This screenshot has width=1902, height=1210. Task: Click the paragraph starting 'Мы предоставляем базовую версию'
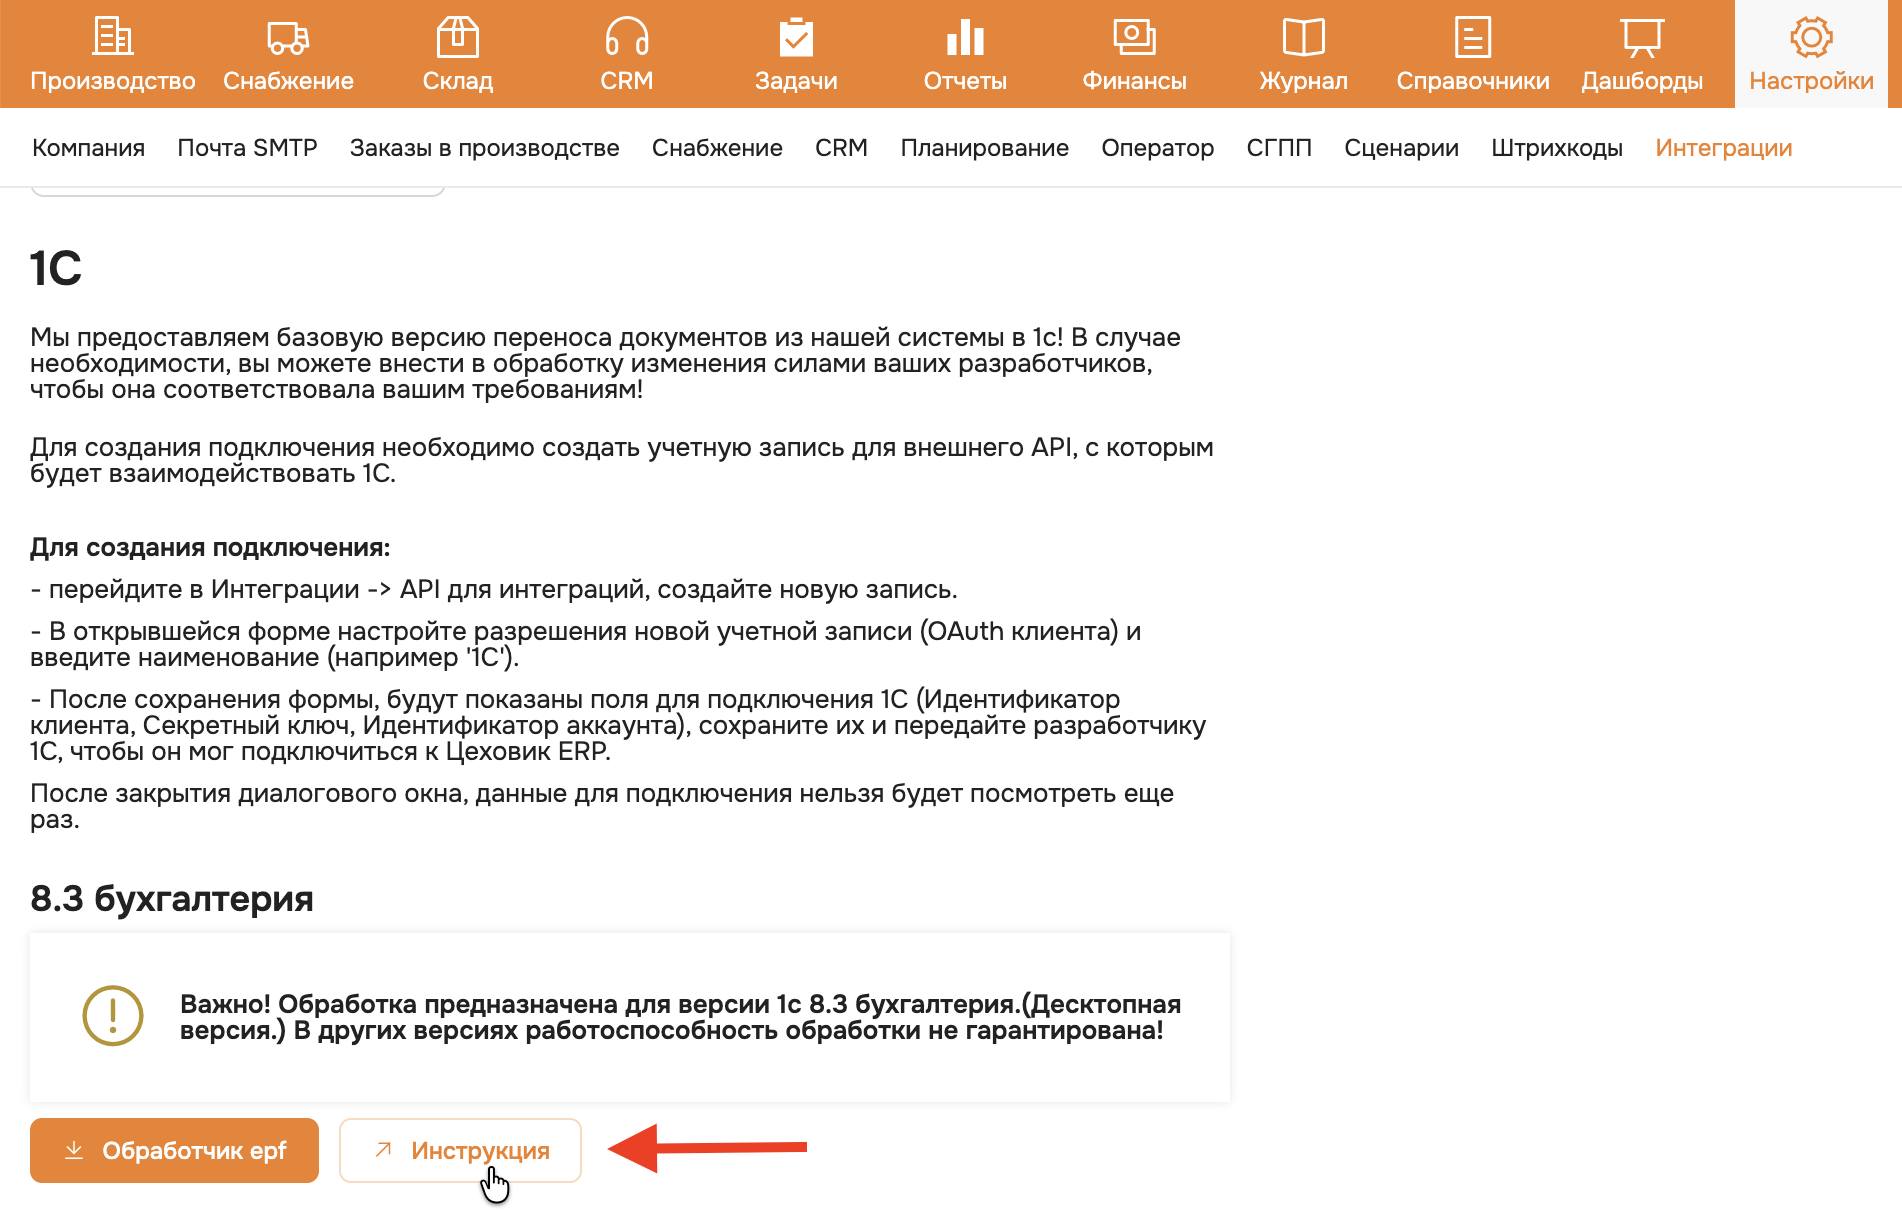click(605, 363)
